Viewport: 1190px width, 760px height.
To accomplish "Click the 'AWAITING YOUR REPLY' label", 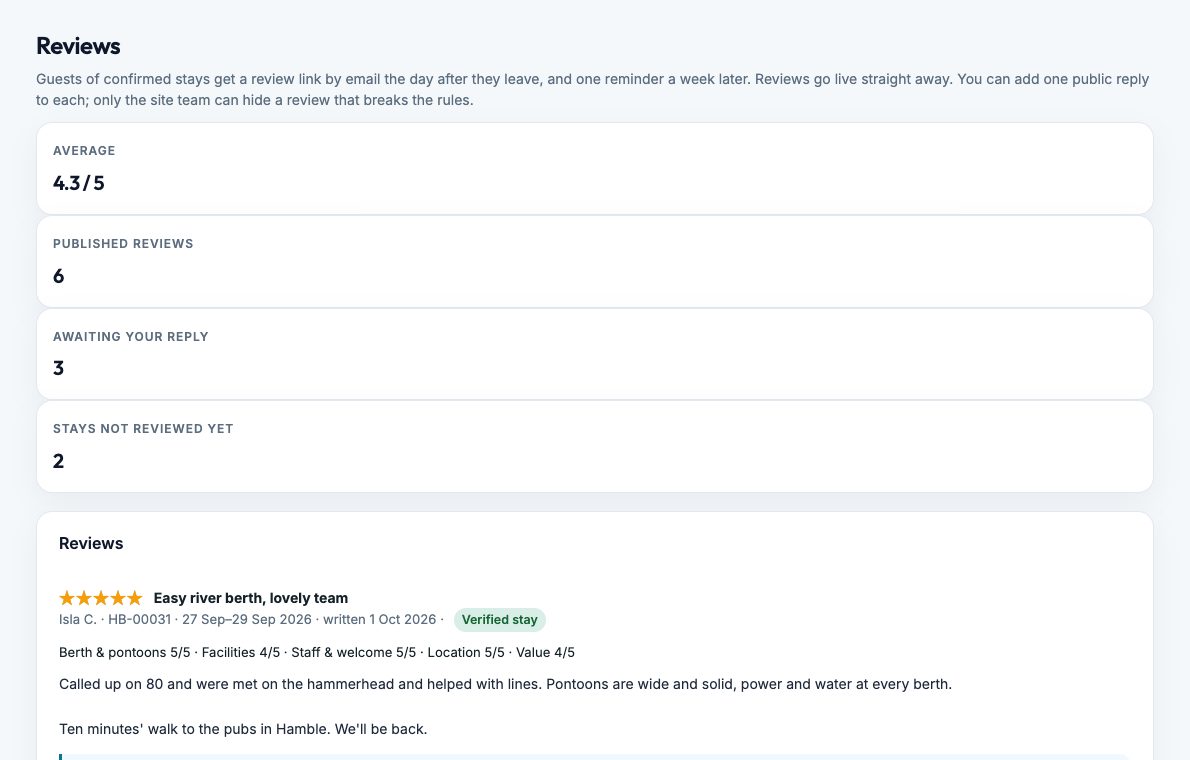I will tap(131, 336).
